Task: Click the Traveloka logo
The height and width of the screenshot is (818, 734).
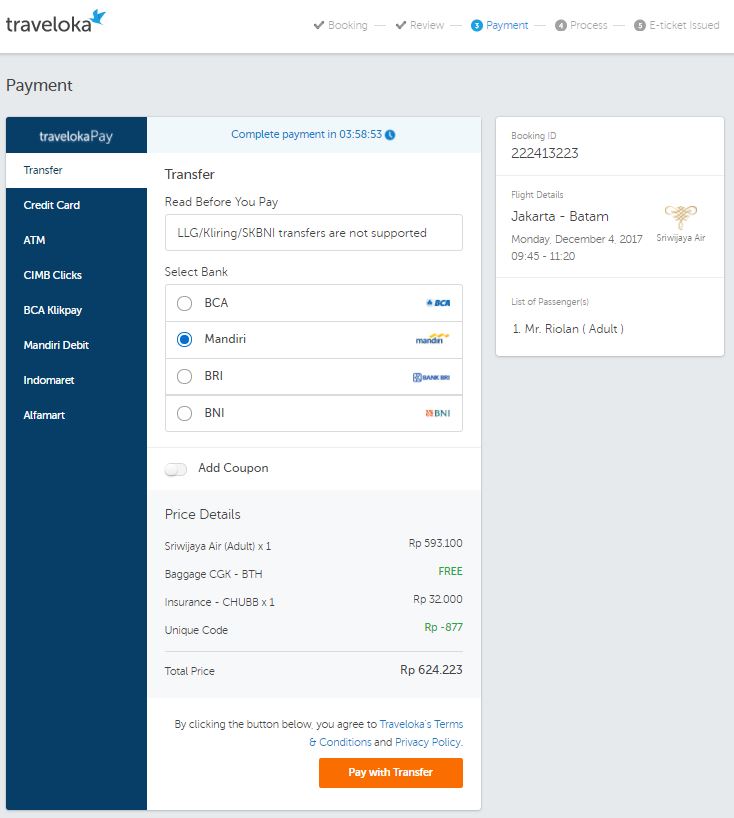Action: point(55,21)
